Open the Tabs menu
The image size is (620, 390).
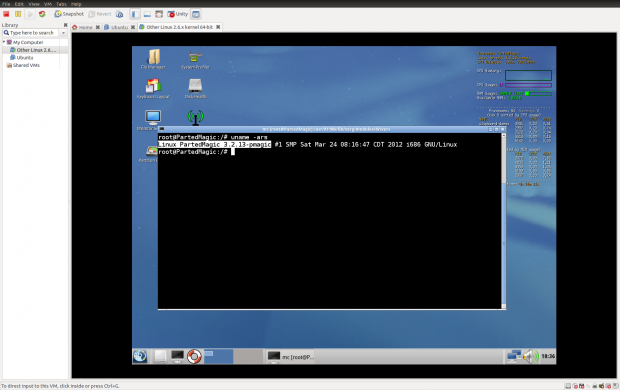pos(61,4)
